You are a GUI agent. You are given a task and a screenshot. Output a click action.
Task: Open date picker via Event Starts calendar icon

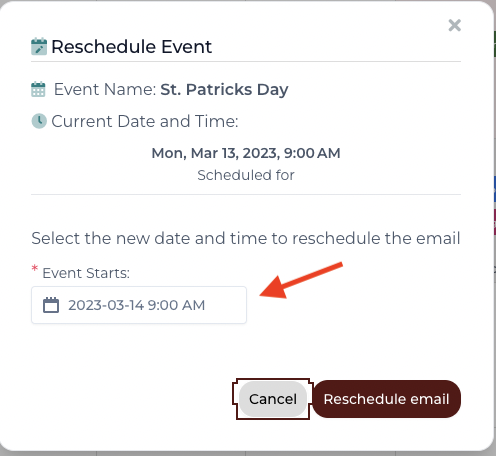pos(51,305)
